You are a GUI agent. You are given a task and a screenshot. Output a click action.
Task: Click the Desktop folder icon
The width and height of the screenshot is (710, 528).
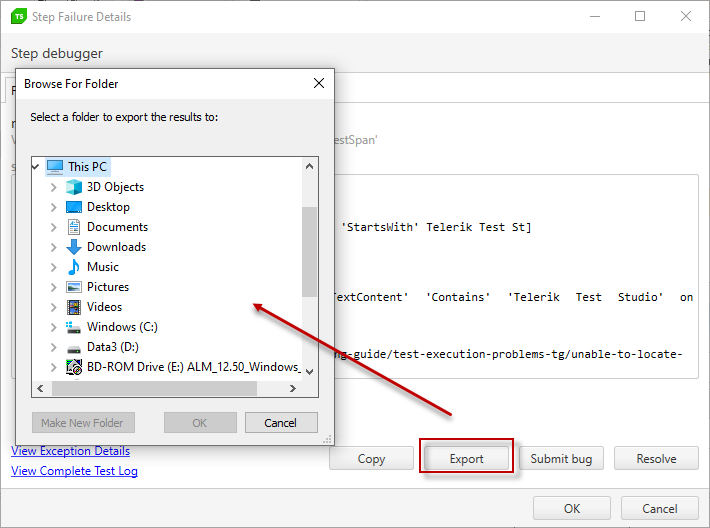pyautogui.click(x=74, y=207)
